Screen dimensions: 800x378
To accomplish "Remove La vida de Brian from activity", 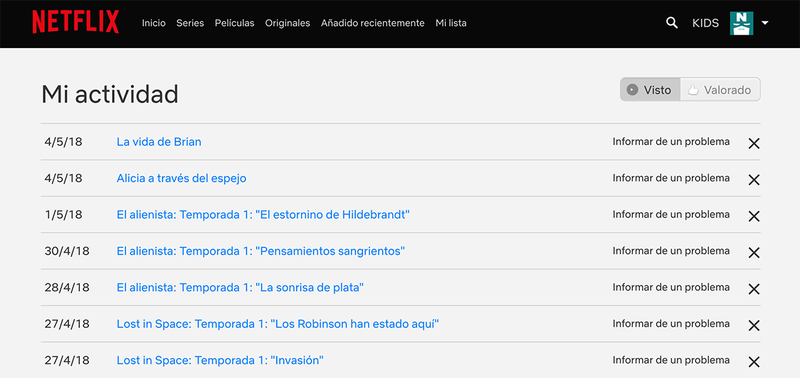I will click(x=754, y=143).
